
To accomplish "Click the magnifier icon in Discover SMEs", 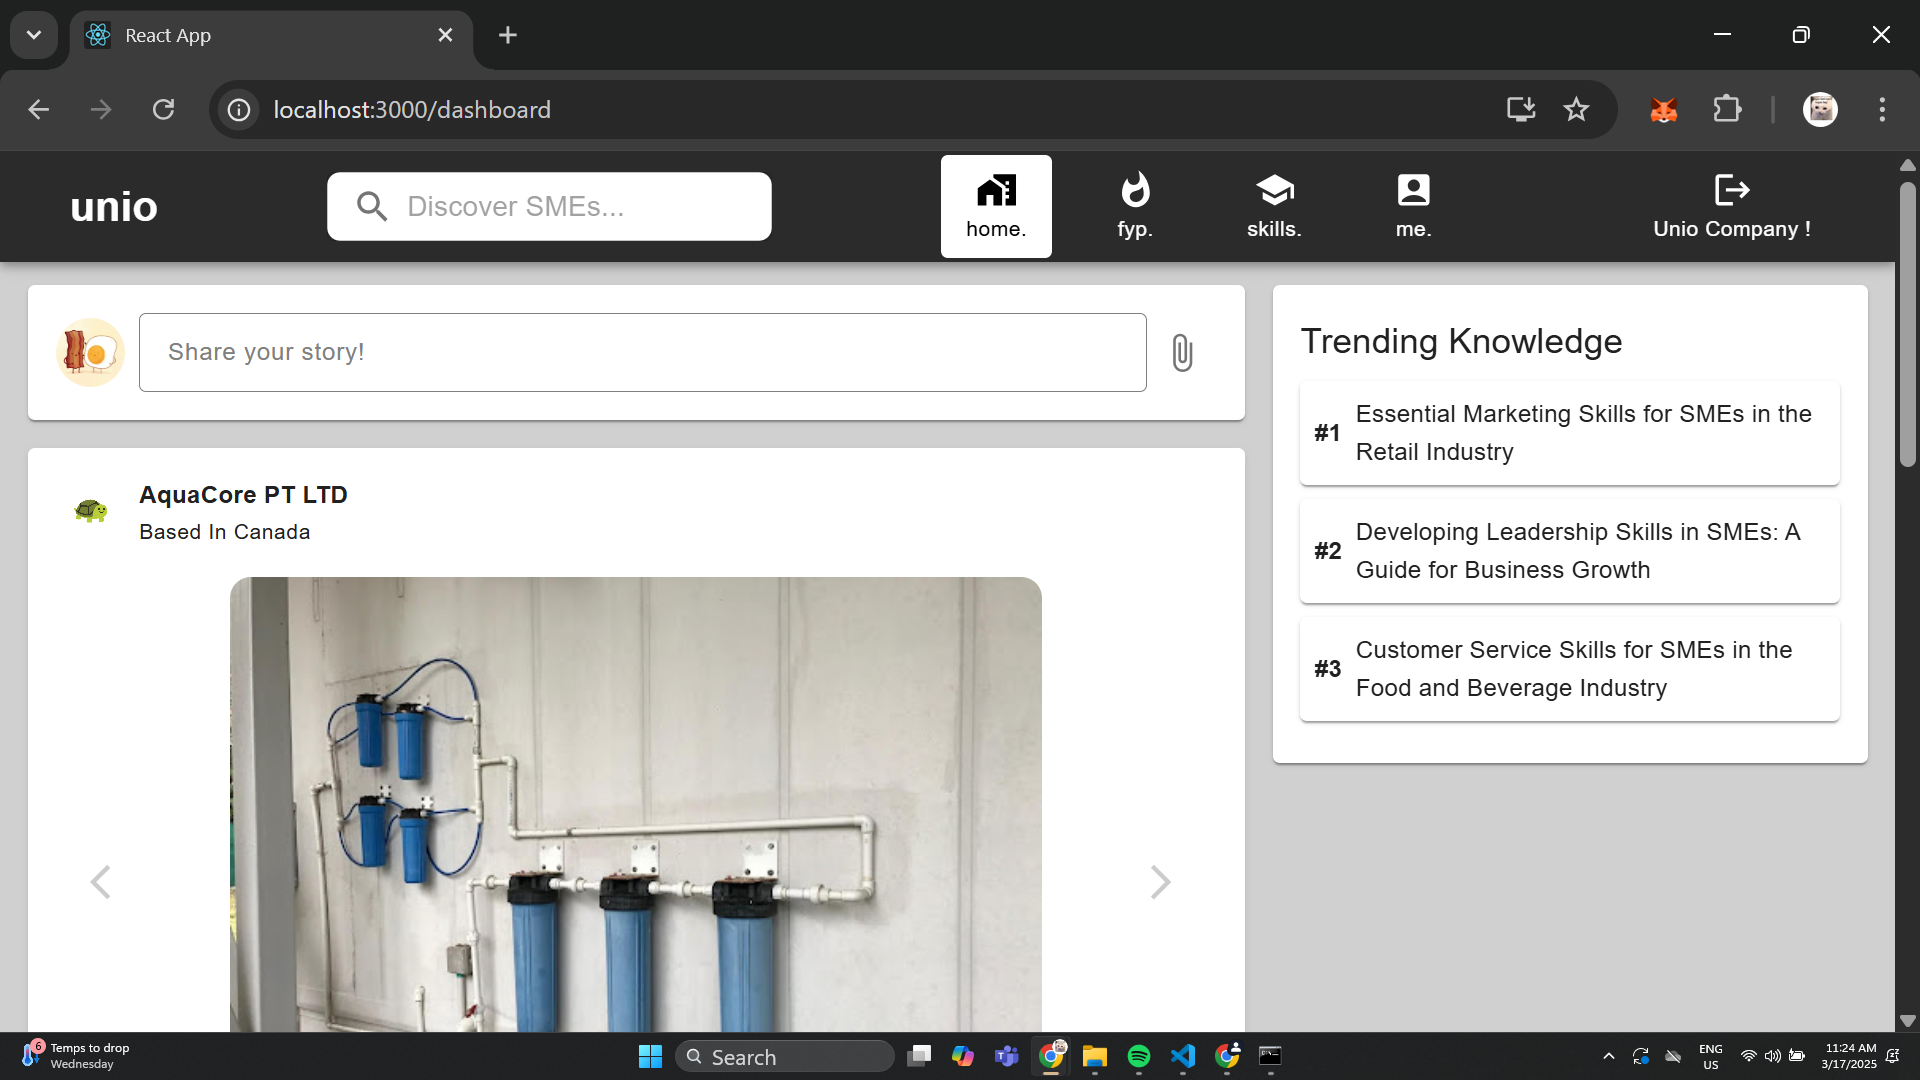I will (372, 207).
